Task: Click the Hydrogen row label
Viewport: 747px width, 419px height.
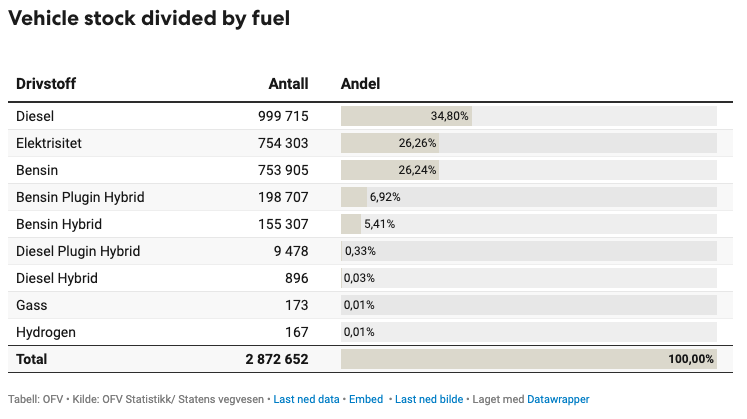Action: click(x=46, y=331)
